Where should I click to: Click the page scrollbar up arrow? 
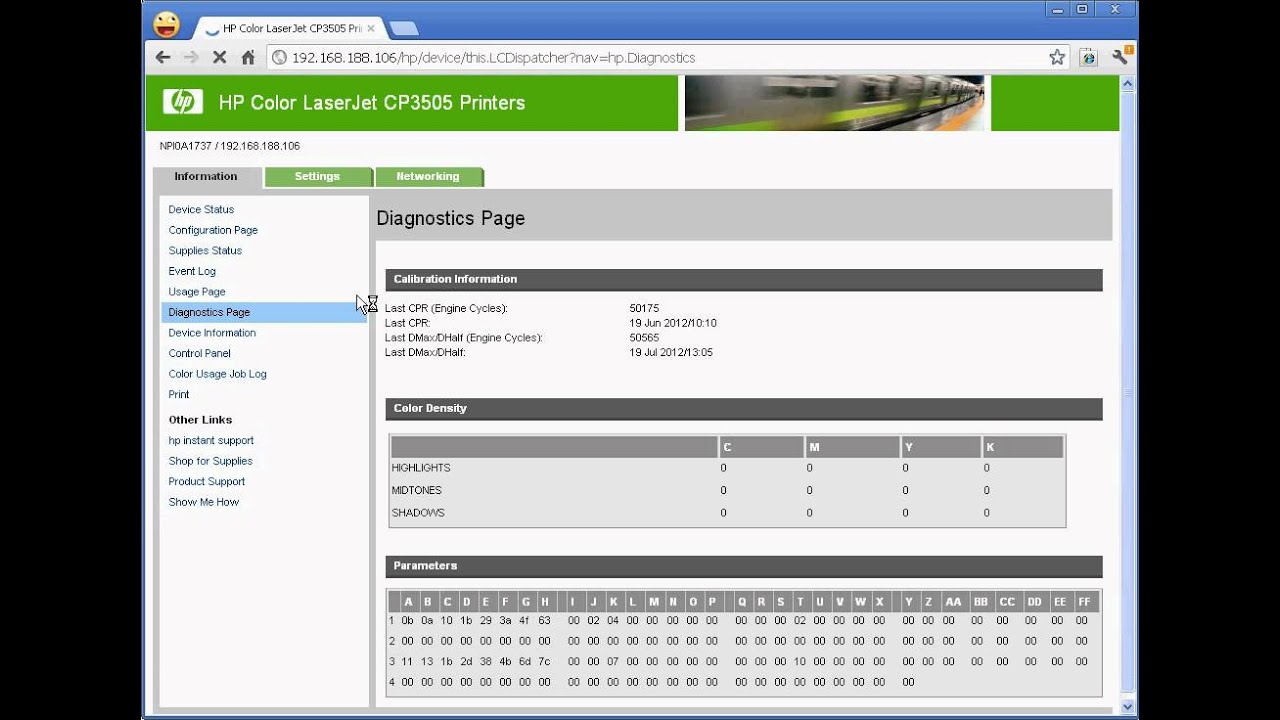[x=1128, y=84]
